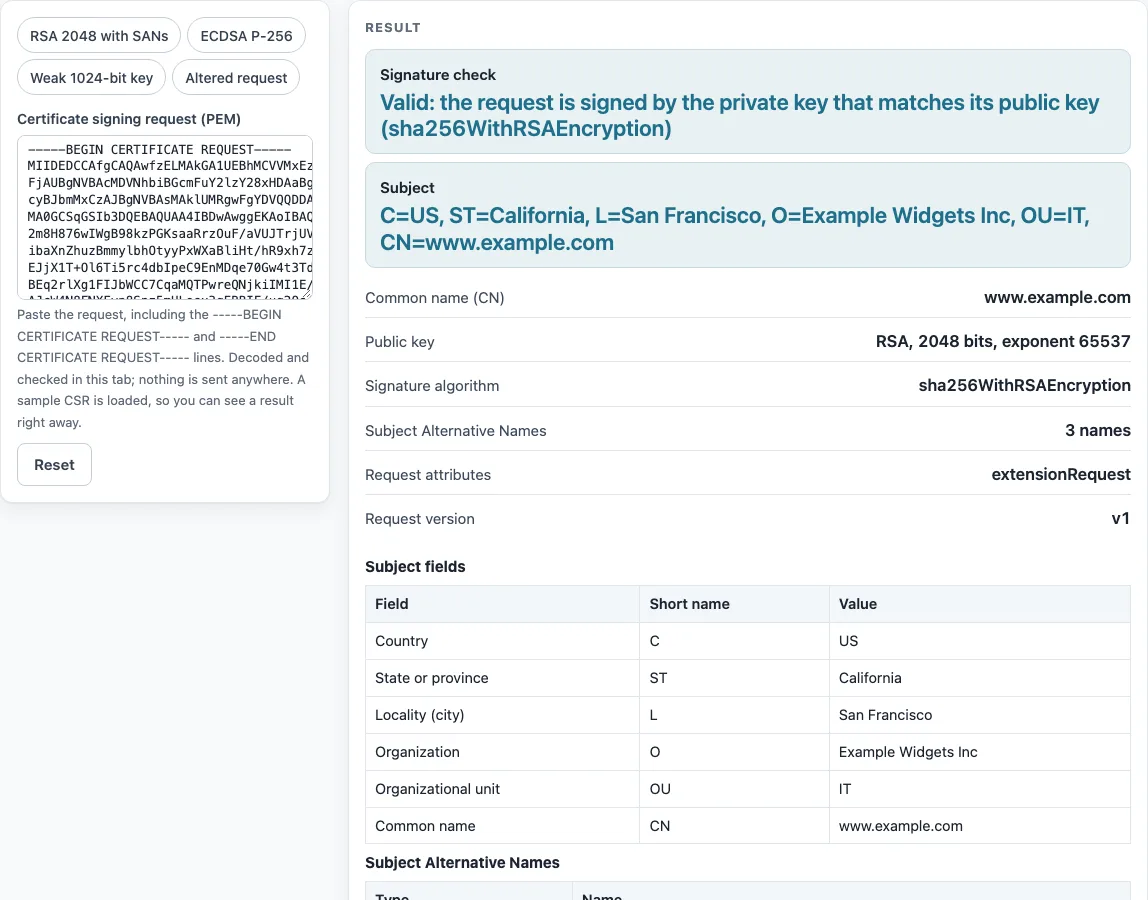
Task: Click the 'Subject Alternative Names' summary row label
Action: click(x=455, y=431)
